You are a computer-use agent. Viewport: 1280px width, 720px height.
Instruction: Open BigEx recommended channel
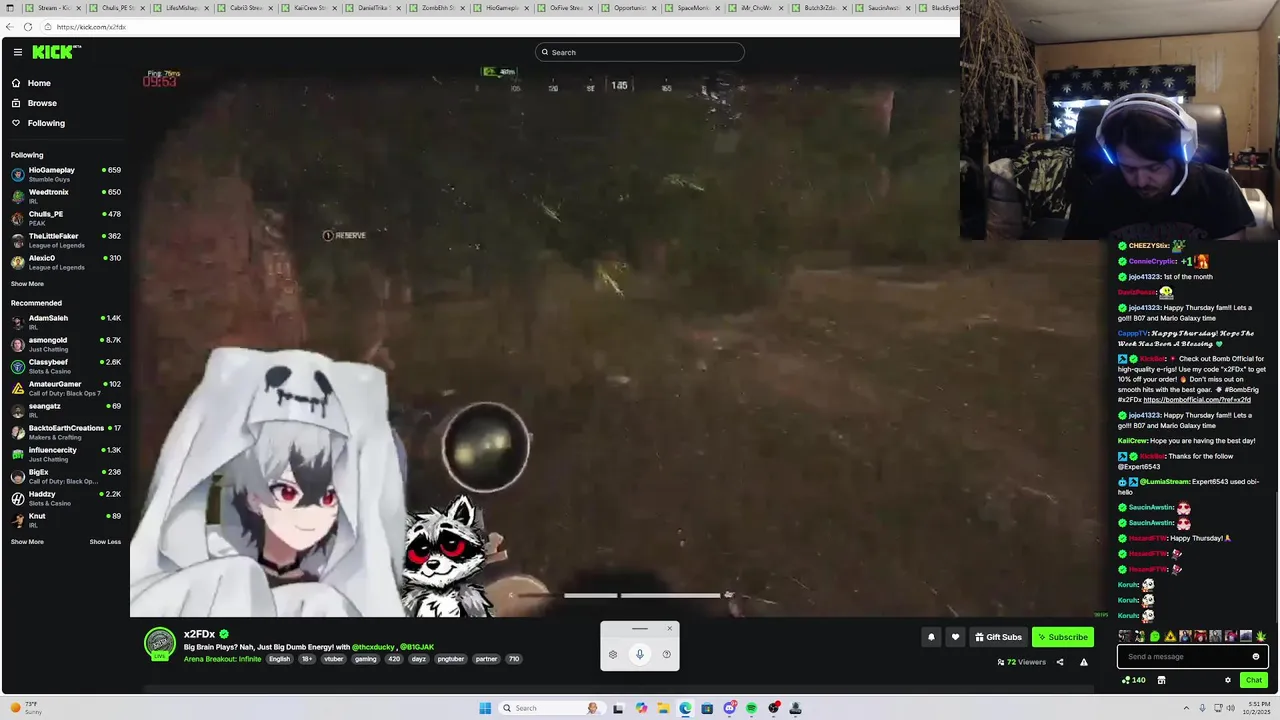pos(65,476)
